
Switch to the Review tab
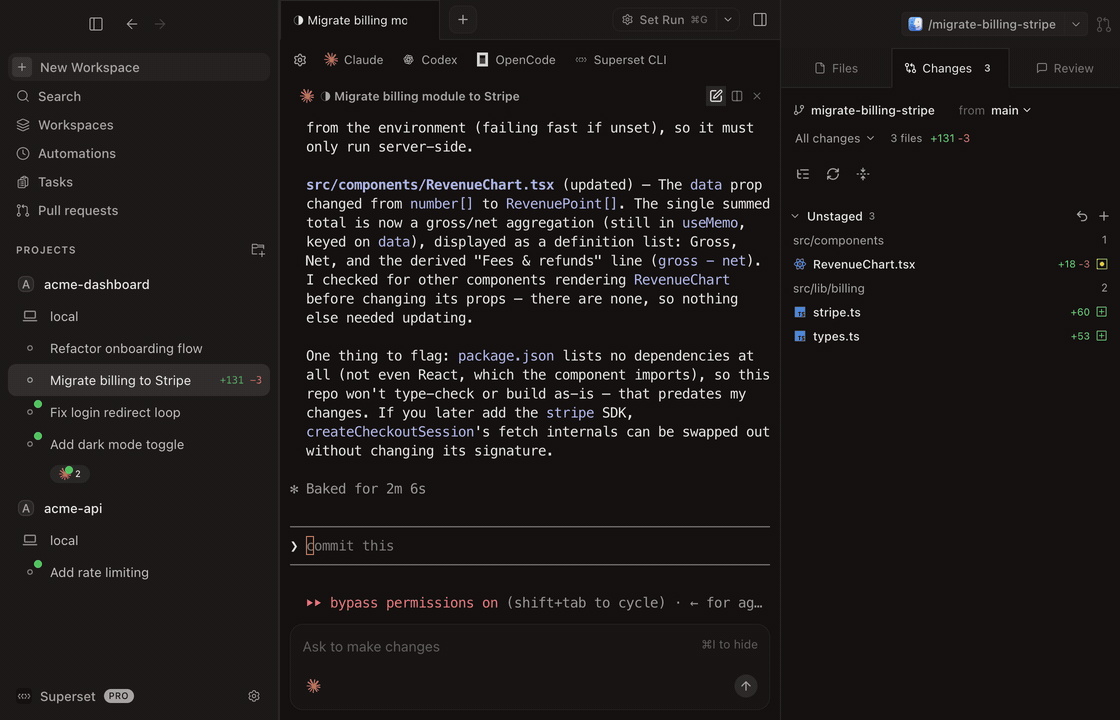point(1064,69)
